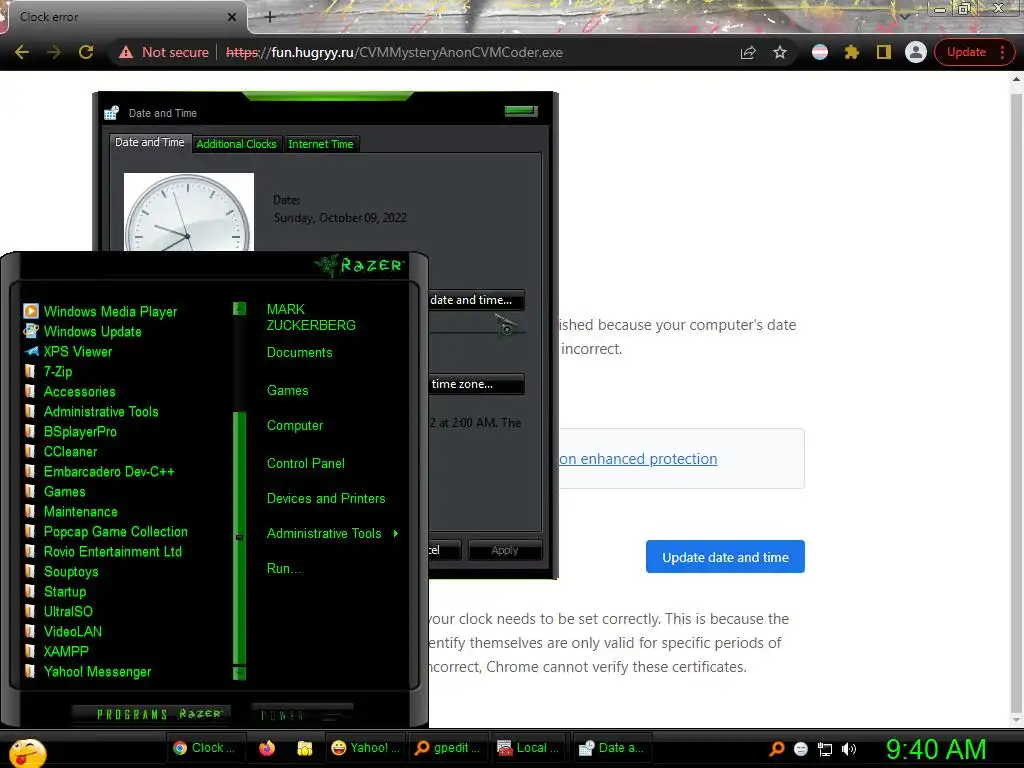This screenshot has width=1024, height=768.
Task: Open Firefox from taskbar
Action: 267,748
